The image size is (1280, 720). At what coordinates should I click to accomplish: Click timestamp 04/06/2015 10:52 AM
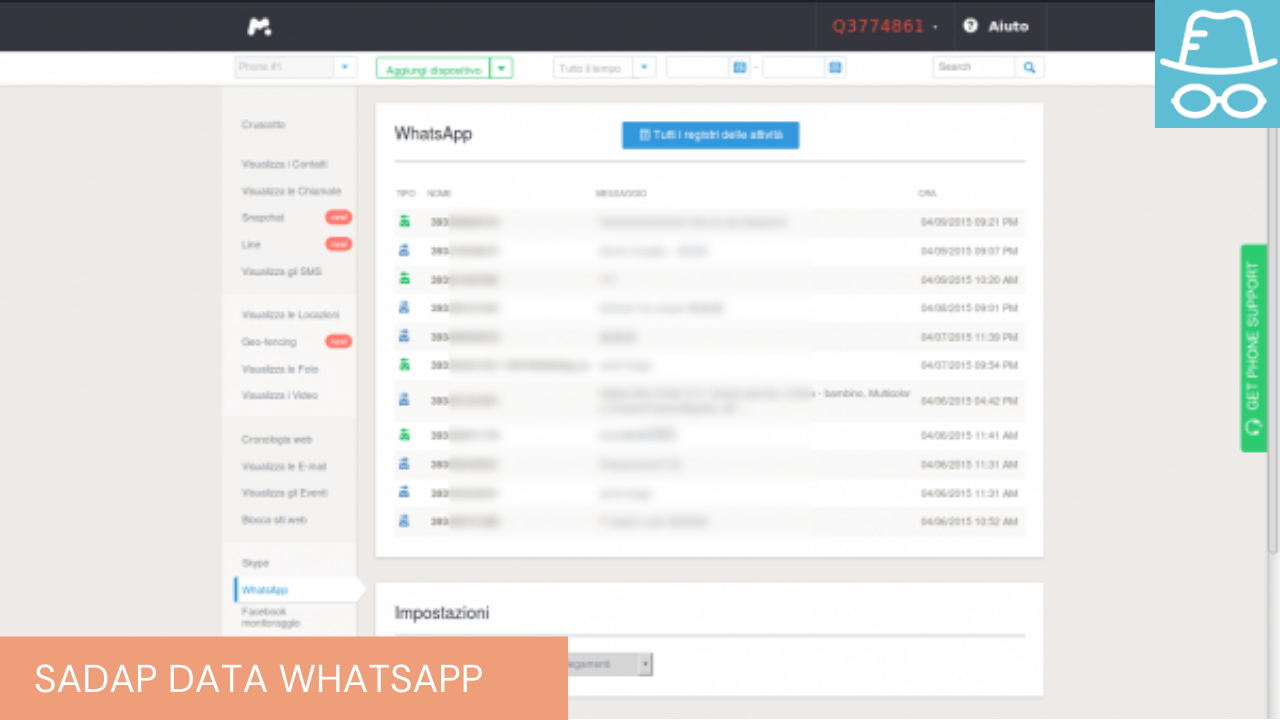tap(969, 521)
